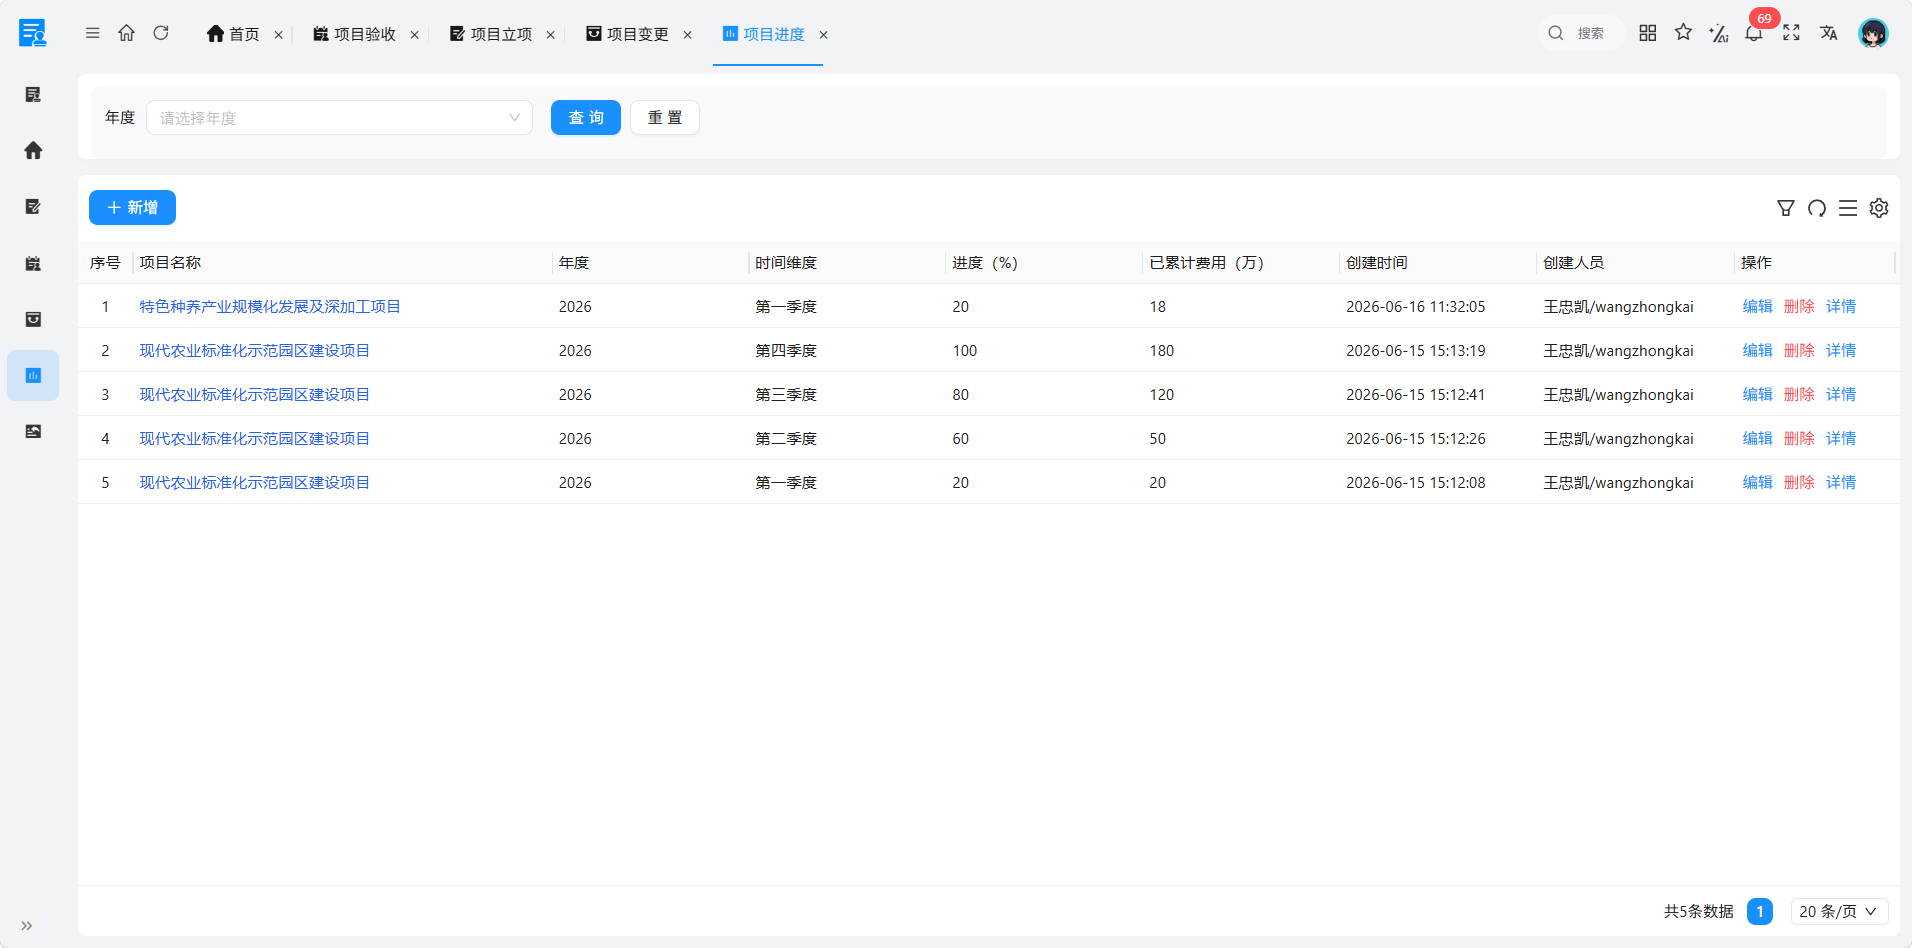Click 删除 for the first row
The image size is (1912, 948).
click(x=1799, y=306)
